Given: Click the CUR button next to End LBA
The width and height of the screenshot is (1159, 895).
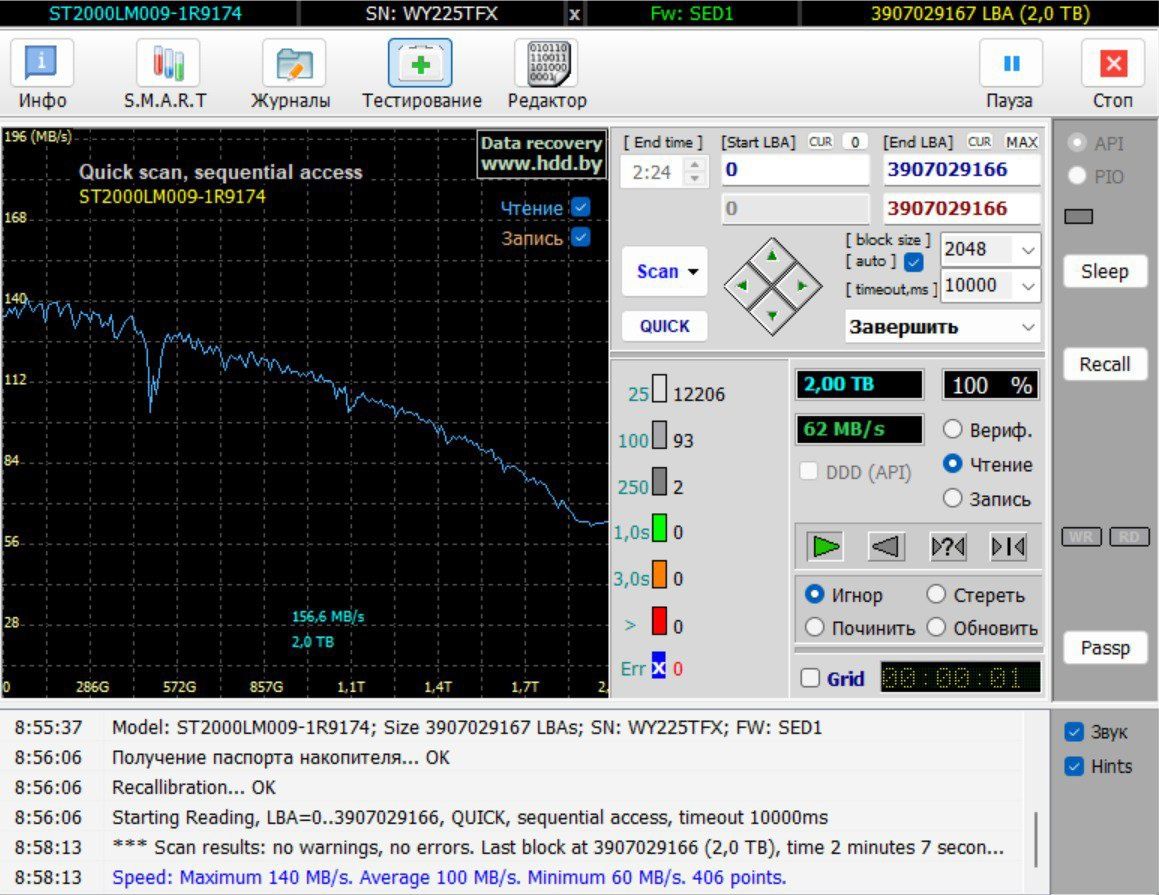Looking at the screenshot, I should (979, 142).
